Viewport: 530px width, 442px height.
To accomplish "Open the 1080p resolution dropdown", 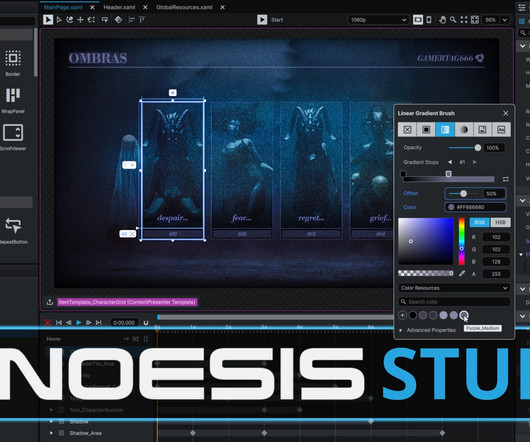I will (378, 20).
